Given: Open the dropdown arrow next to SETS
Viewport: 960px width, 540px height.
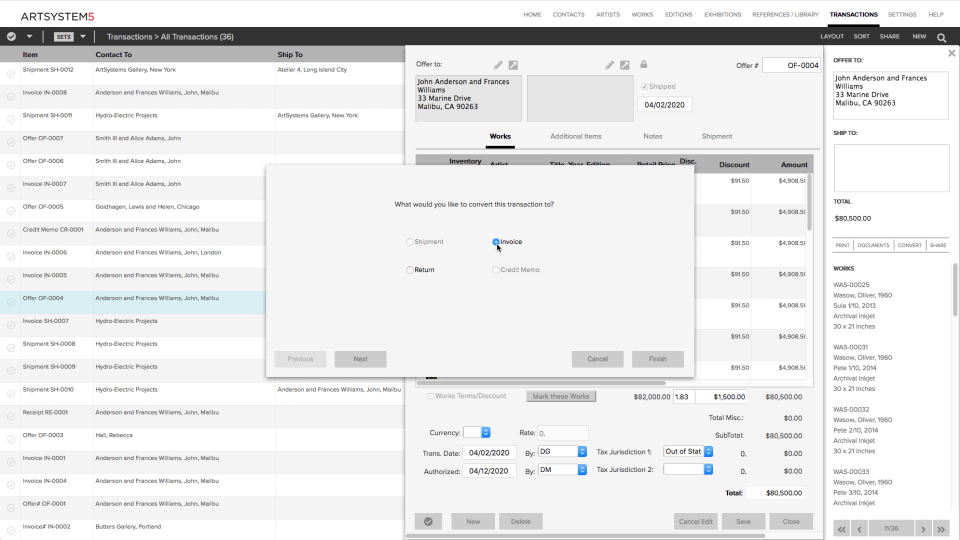Looking at the screenshot, I should (x=83, y=37).
